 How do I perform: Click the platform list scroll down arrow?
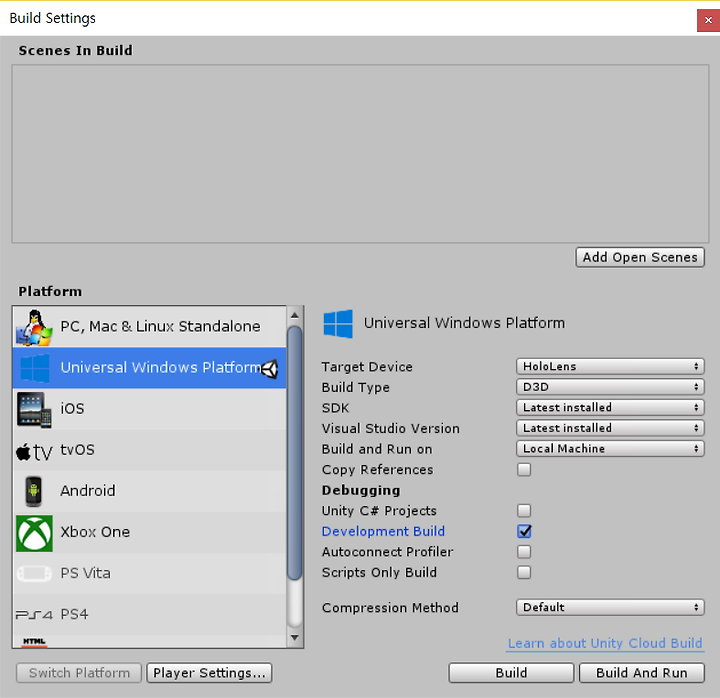point(295,638)
